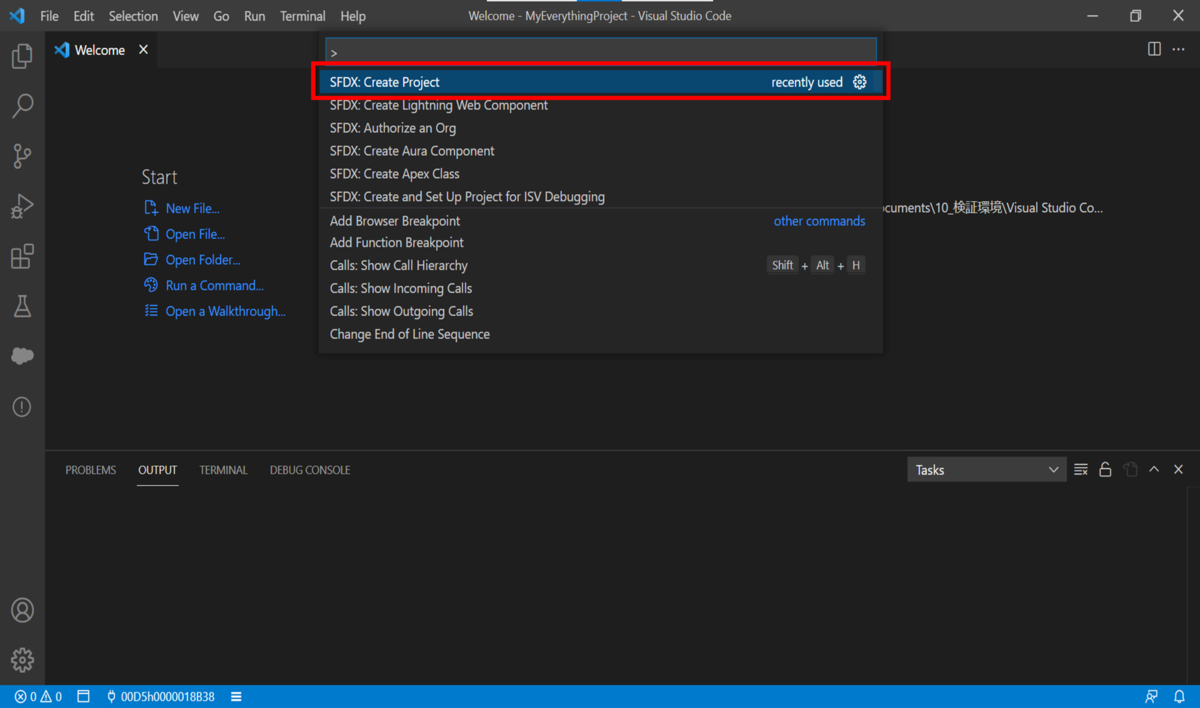Click the gear icon beside SFDX: Create Project
Viewport: 1200px width, 708px height.
point(860,82)
